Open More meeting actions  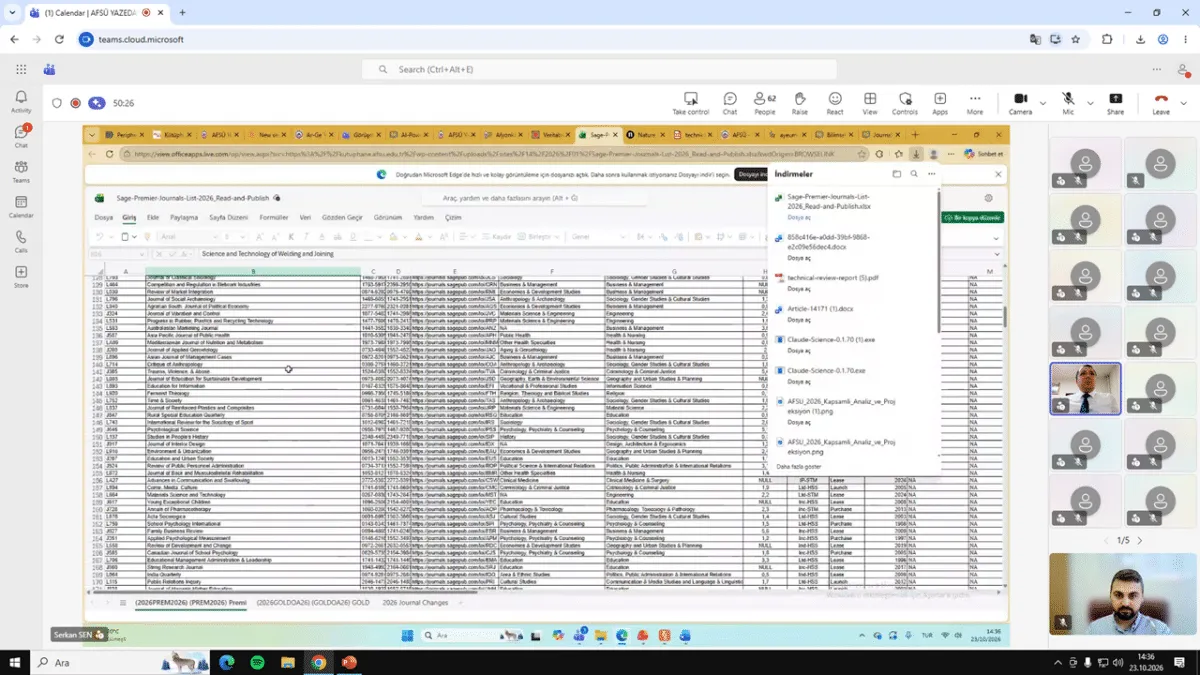[975, 103]
